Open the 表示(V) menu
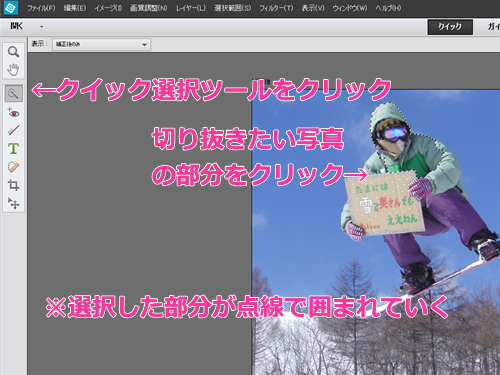 (x=313, y=8)
